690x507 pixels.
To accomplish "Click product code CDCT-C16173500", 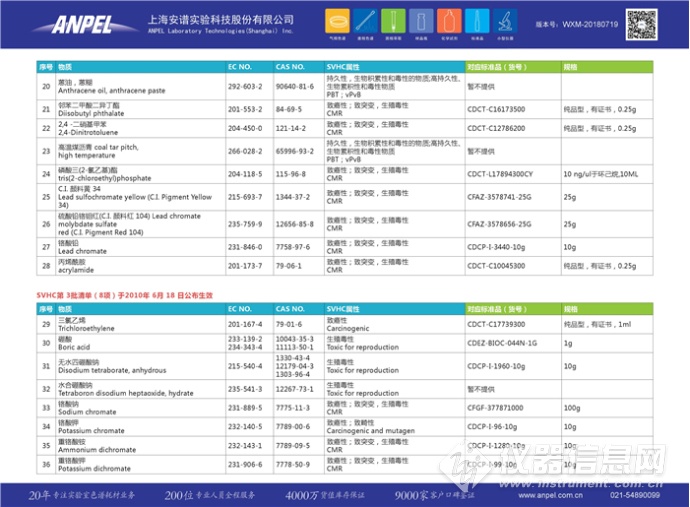I will [496, 109].
